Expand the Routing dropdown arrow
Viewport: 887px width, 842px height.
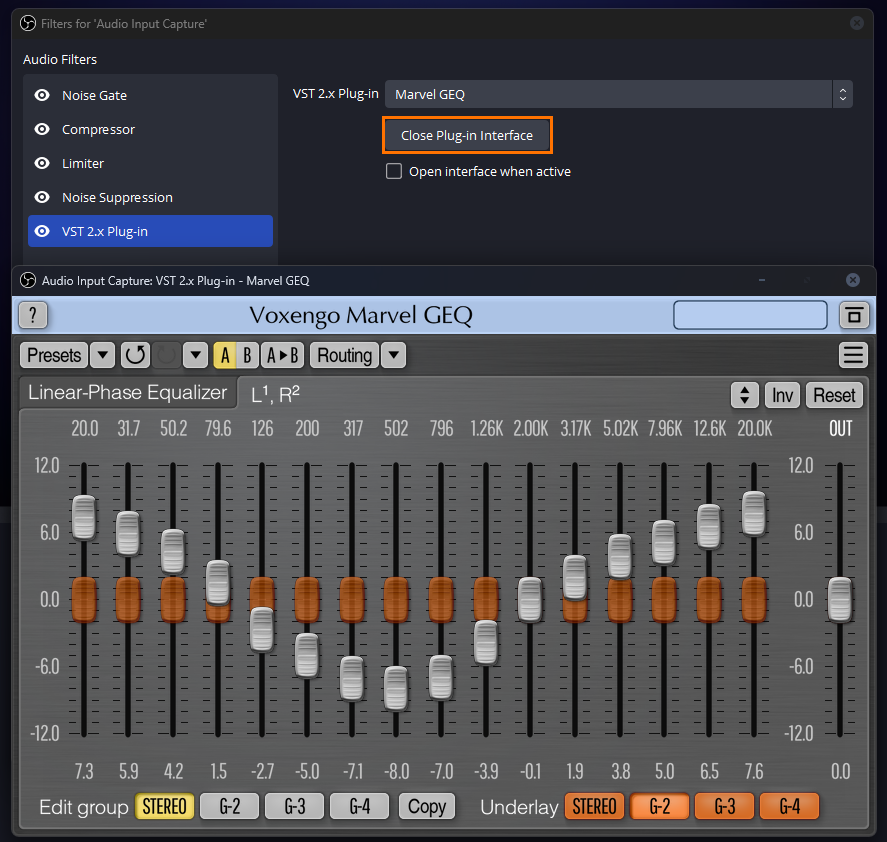[394, 355]
